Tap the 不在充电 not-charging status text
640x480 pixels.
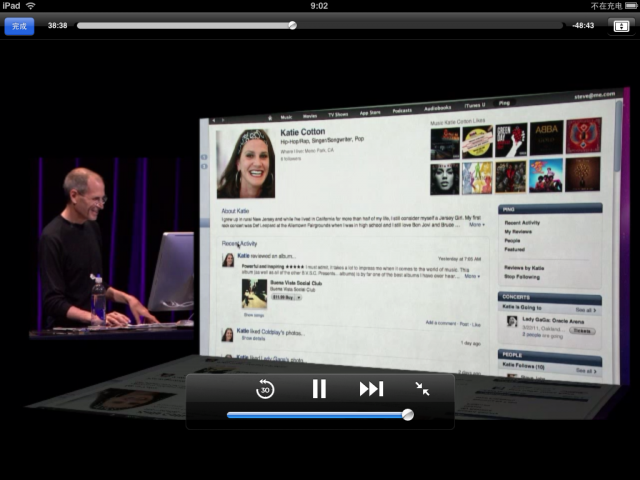(x=606, y=6)
